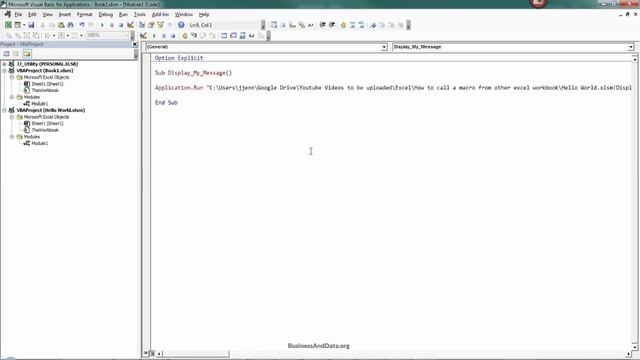This screenshot has height=360, width=640.
Task: Open the Display_My_Message procedure dropdown
Action: click(x=631, y=47)
